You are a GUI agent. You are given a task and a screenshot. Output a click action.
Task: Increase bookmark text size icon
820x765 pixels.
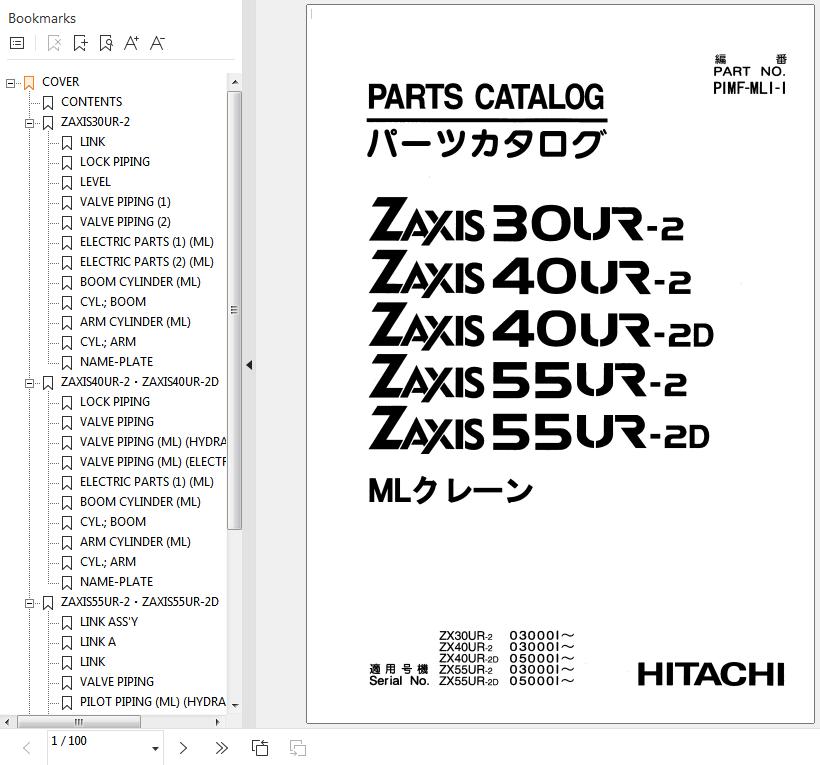(131, 43)
